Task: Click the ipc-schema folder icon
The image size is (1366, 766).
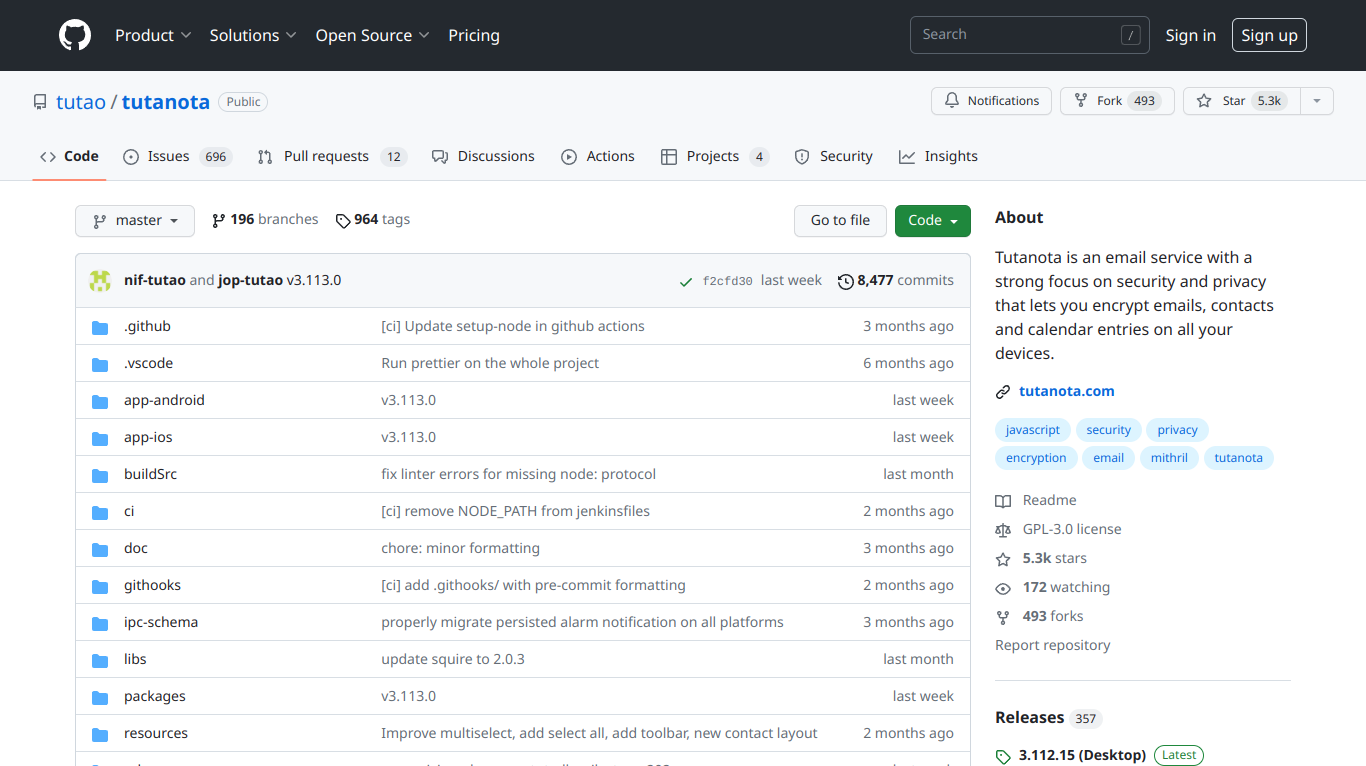Action: (100, 623)
